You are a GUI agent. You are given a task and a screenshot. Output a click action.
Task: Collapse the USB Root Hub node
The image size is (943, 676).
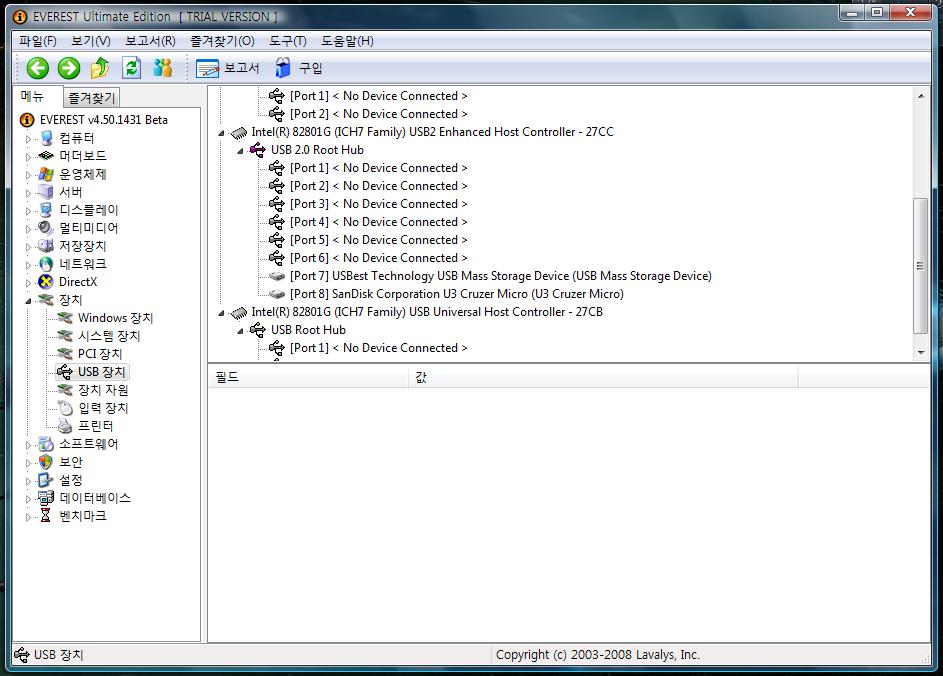click(241, 331)
